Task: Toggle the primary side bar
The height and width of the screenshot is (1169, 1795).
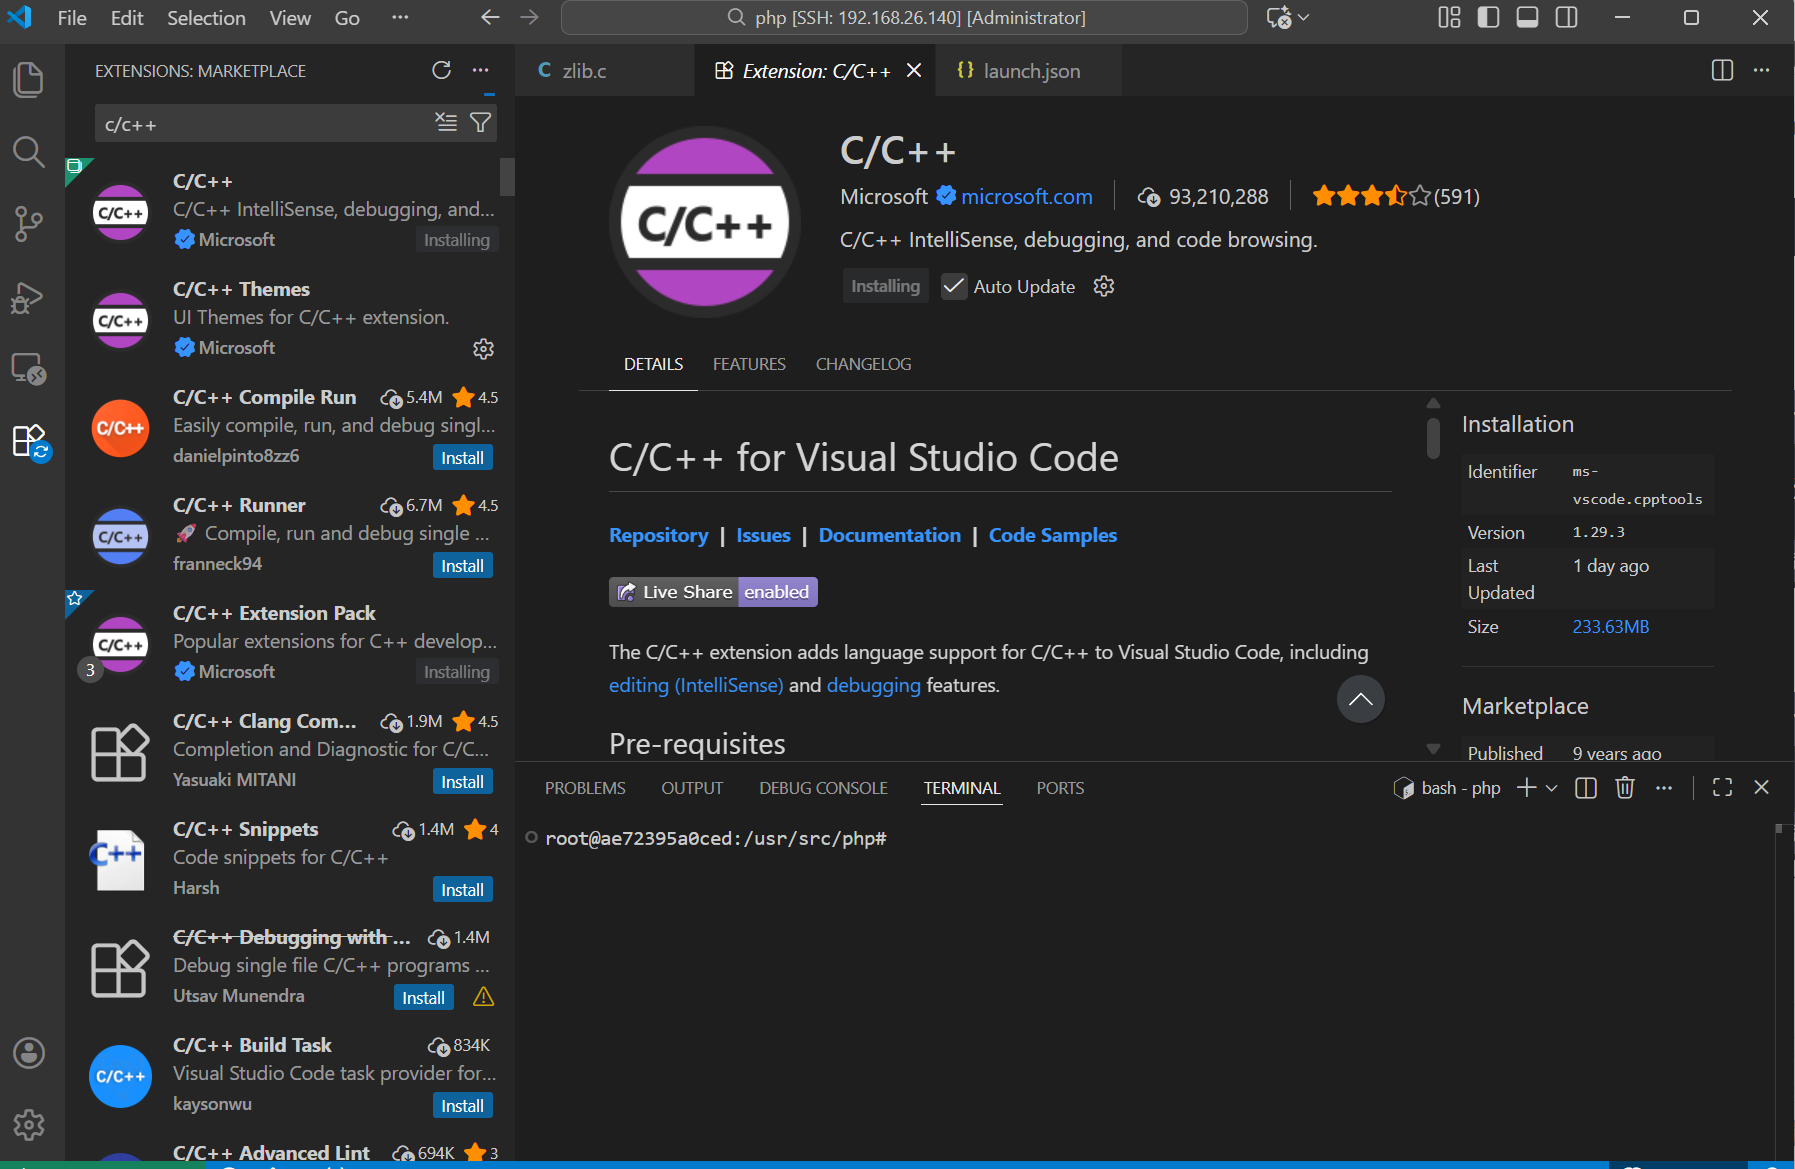Action: coord(1488,17)
